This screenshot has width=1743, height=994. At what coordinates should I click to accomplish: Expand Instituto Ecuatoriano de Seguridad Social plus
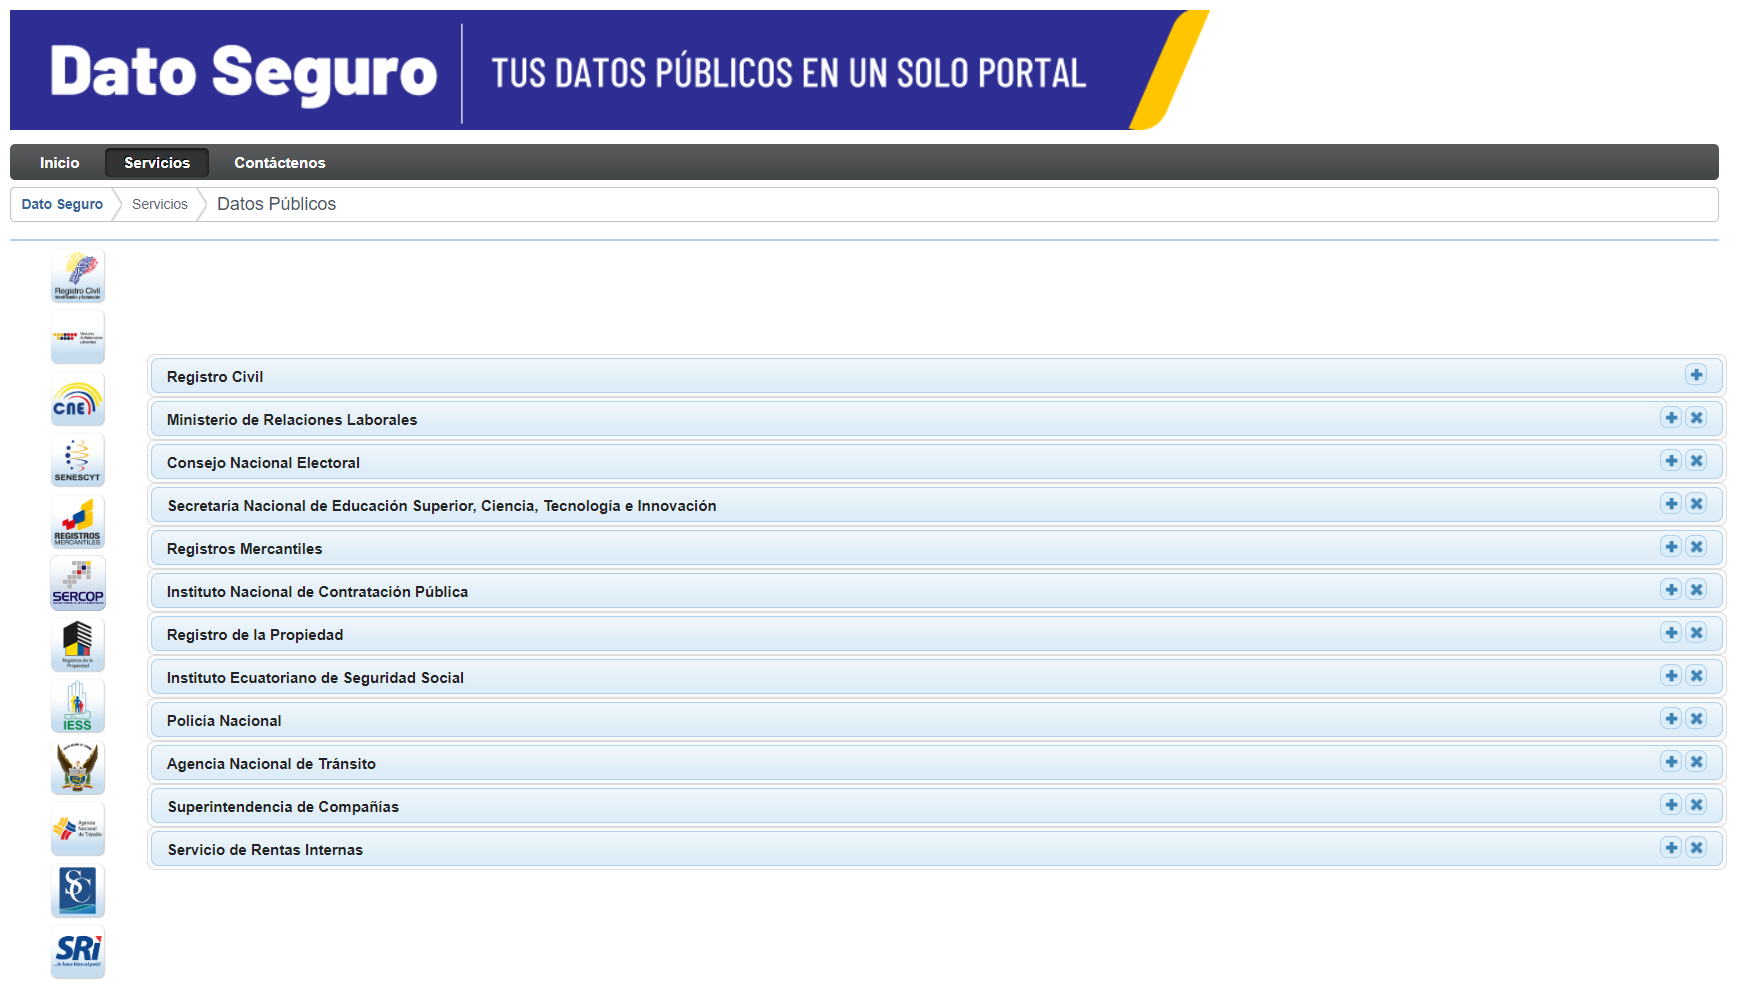click(1671, 676)
